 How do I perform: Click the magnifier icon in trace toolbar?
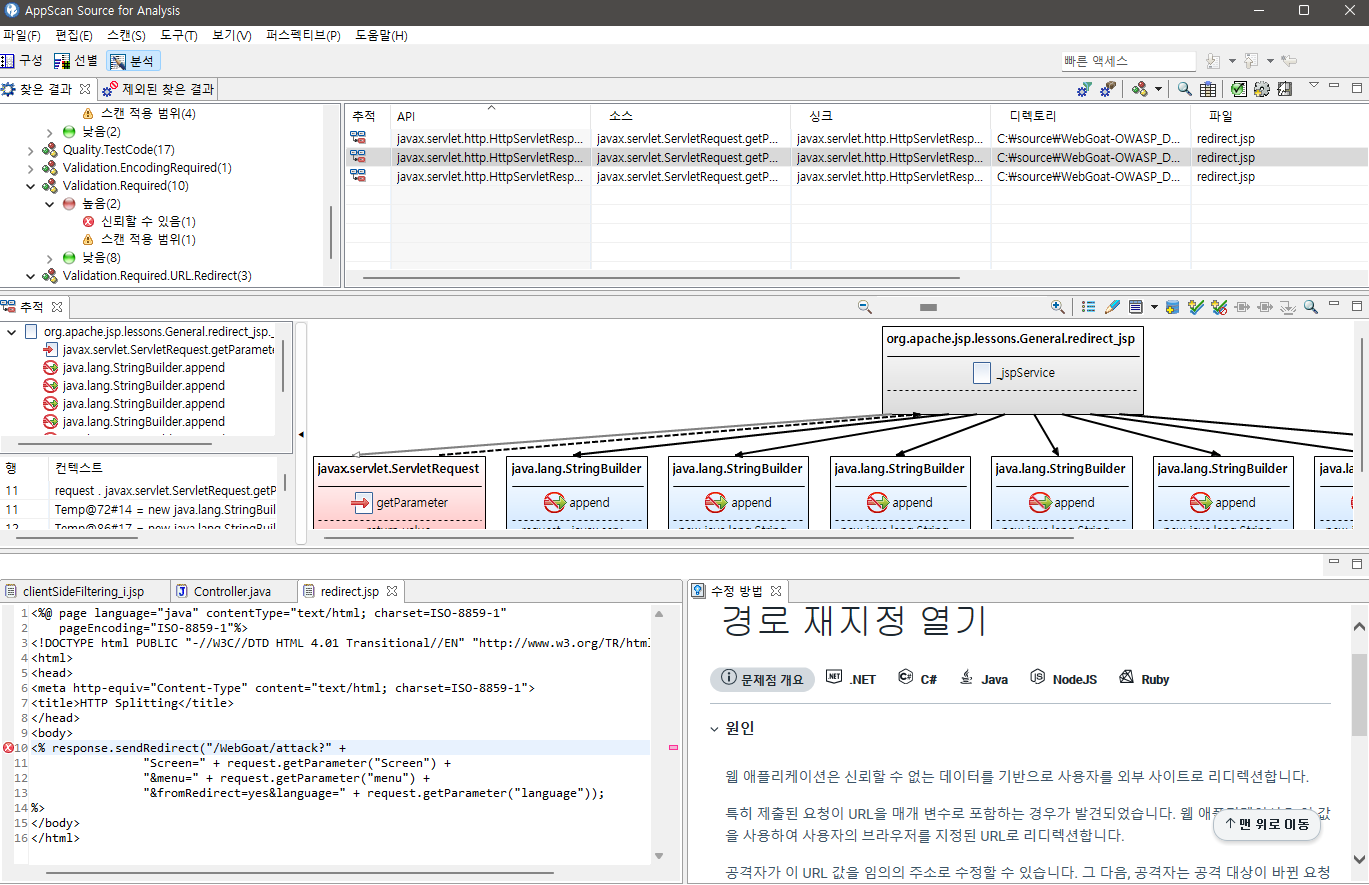point(1310,307)
